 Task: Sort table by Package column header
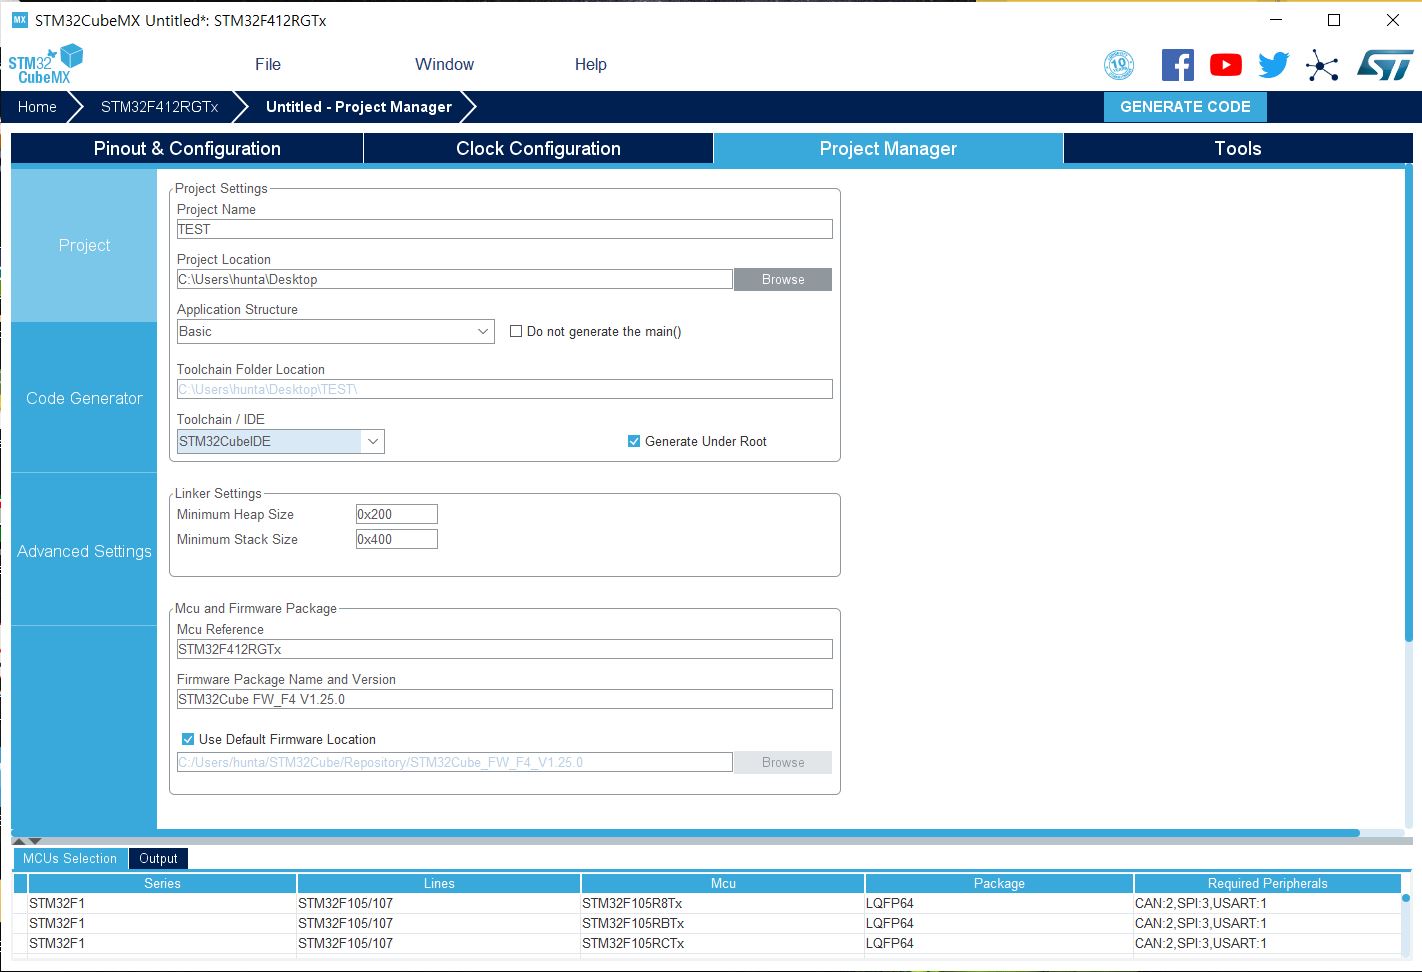pos(999,883)
